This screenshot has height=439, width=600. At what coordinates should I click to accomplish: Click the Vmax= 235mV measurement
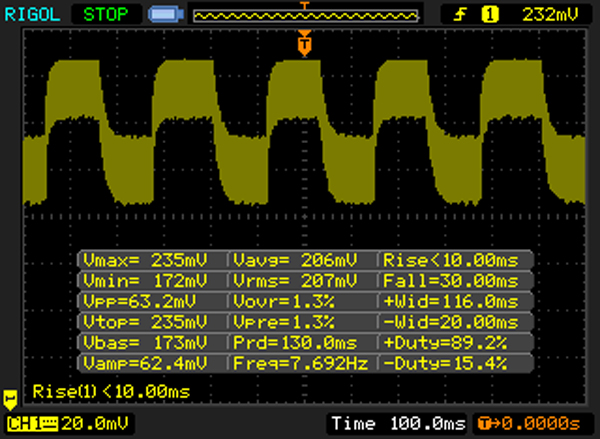point(145,260)
